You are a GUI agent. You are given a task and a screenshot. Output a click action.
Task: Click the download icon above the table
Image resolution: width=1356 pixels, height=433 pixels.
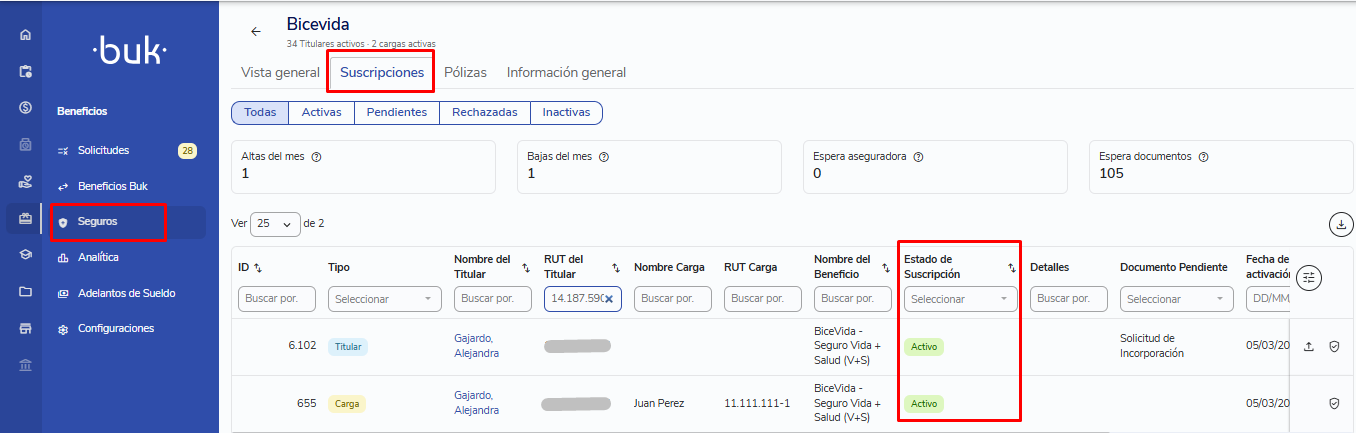click(x=1340, y=225)
